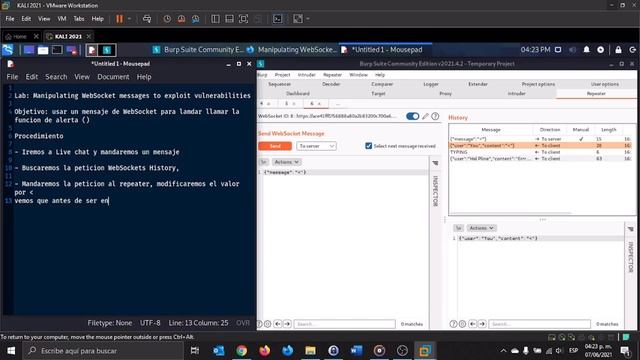Click VMware thumbnail bar view icon
Viewport: 640px width, 360px height.
click(x=229, y=19)
